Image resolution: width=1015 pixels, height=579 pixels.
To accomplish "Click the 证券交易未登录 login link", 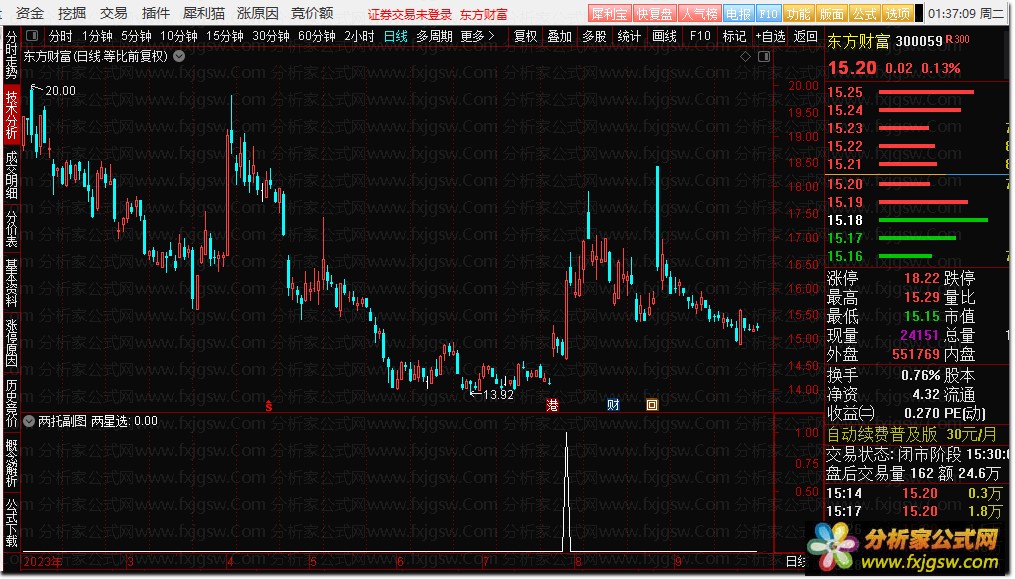I will 409,14.
